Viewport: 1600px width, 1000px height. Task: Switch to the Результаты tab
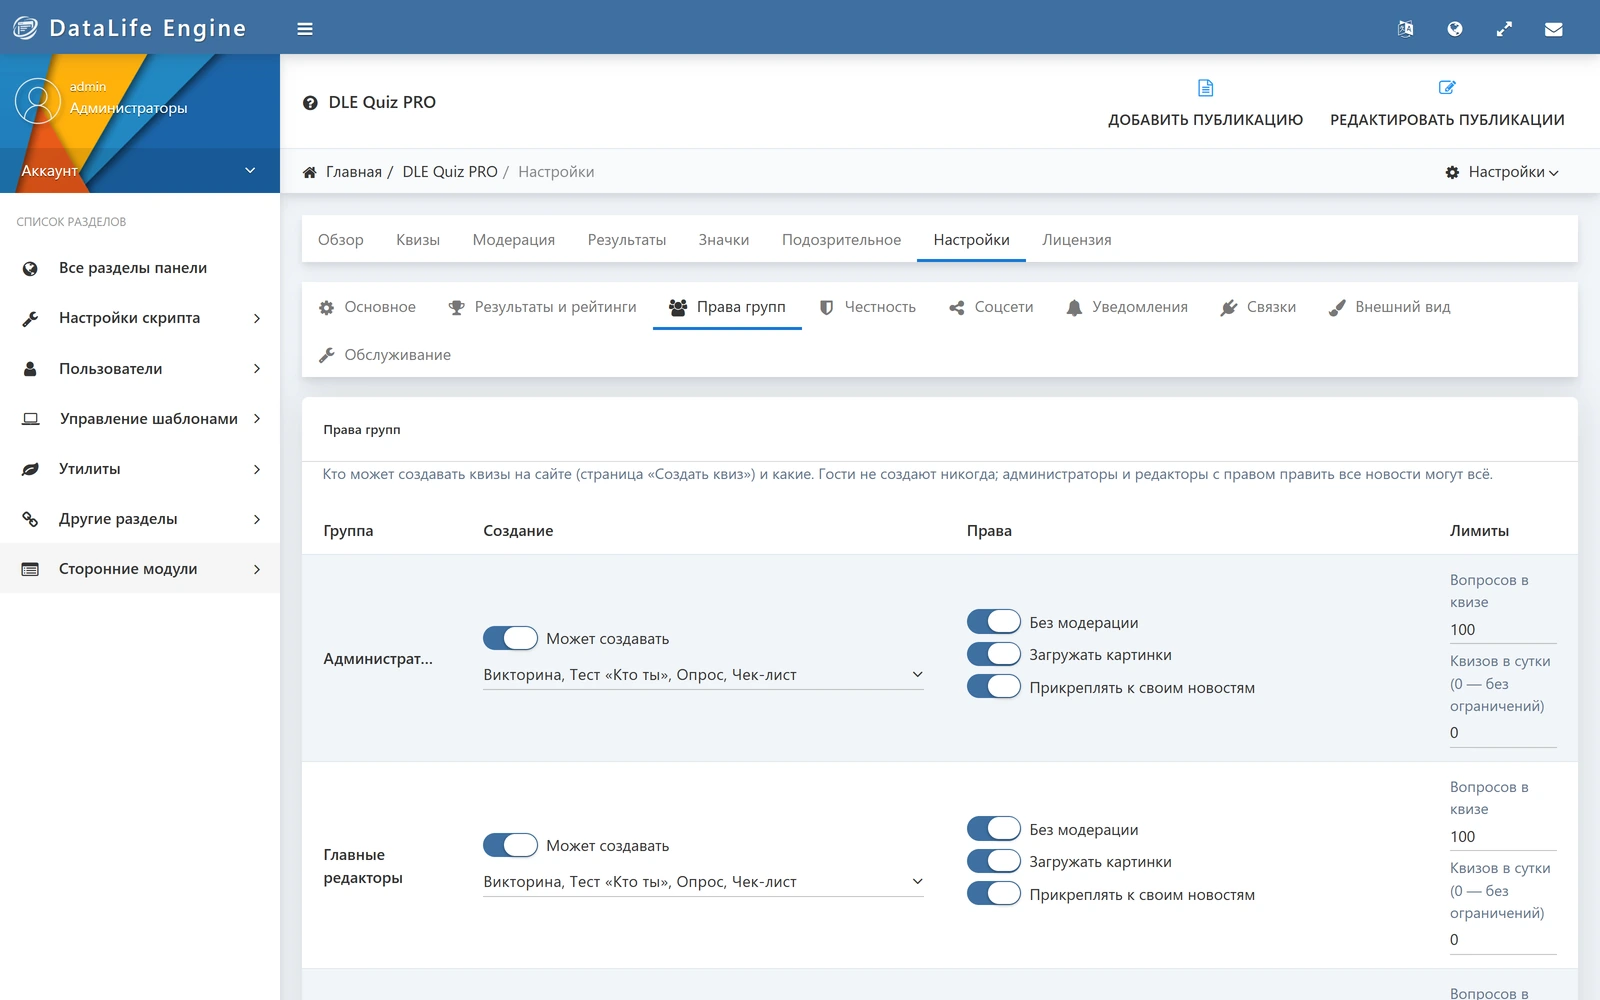click(627, 240)
